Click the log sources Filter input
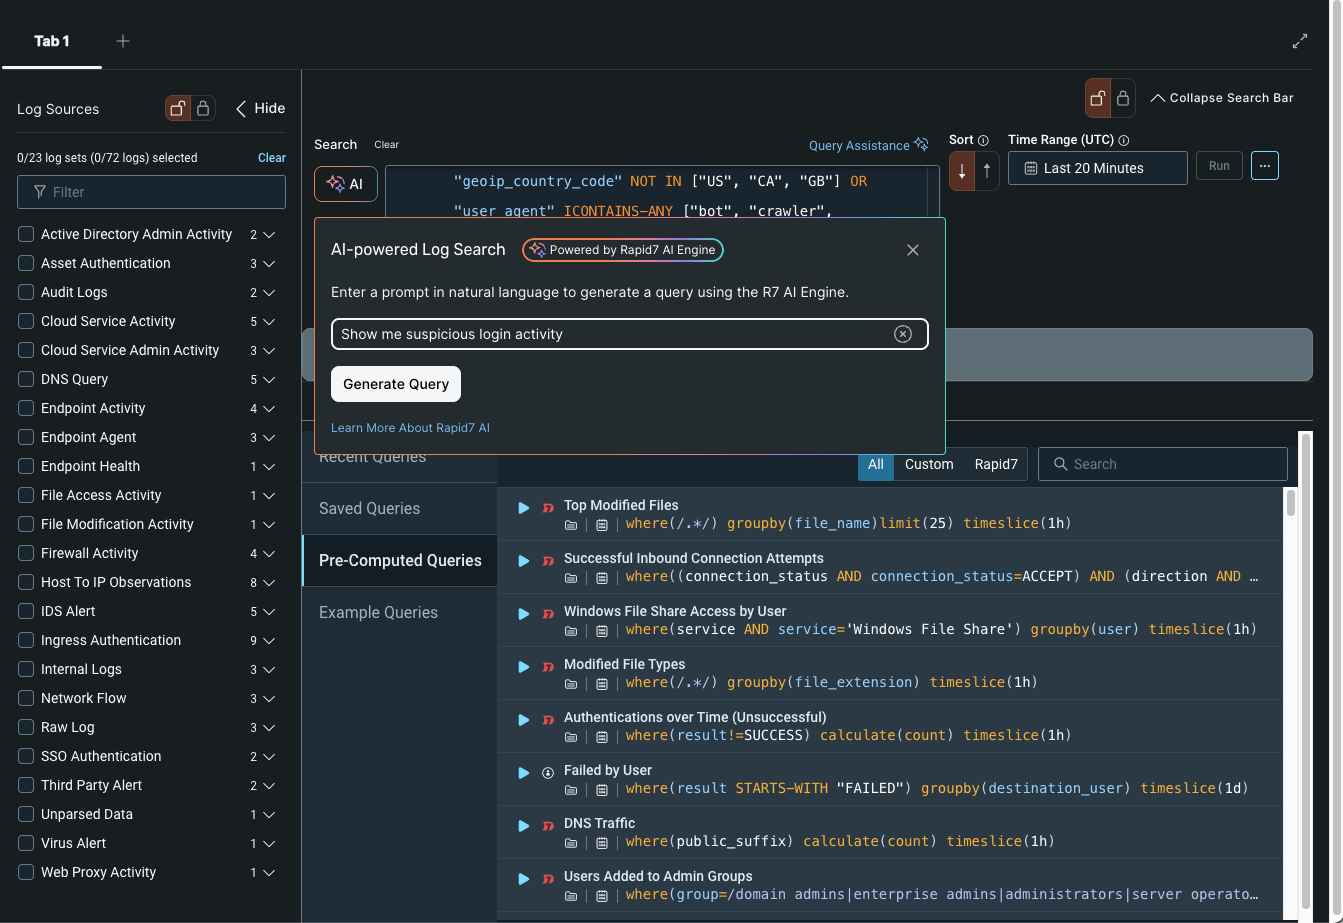Viewport: 1343px width, 923px height. [151, 192]
